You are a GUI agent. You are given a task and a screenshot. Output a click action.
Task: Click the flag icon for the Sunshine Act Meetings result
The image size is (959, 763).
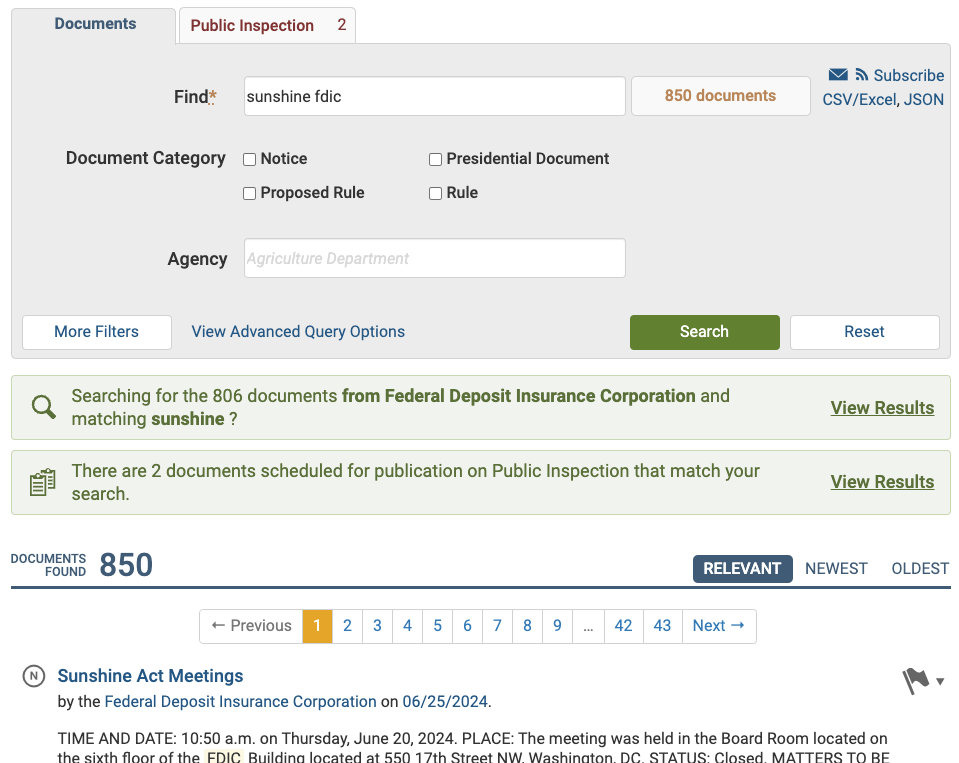click(x=916, y=680)
